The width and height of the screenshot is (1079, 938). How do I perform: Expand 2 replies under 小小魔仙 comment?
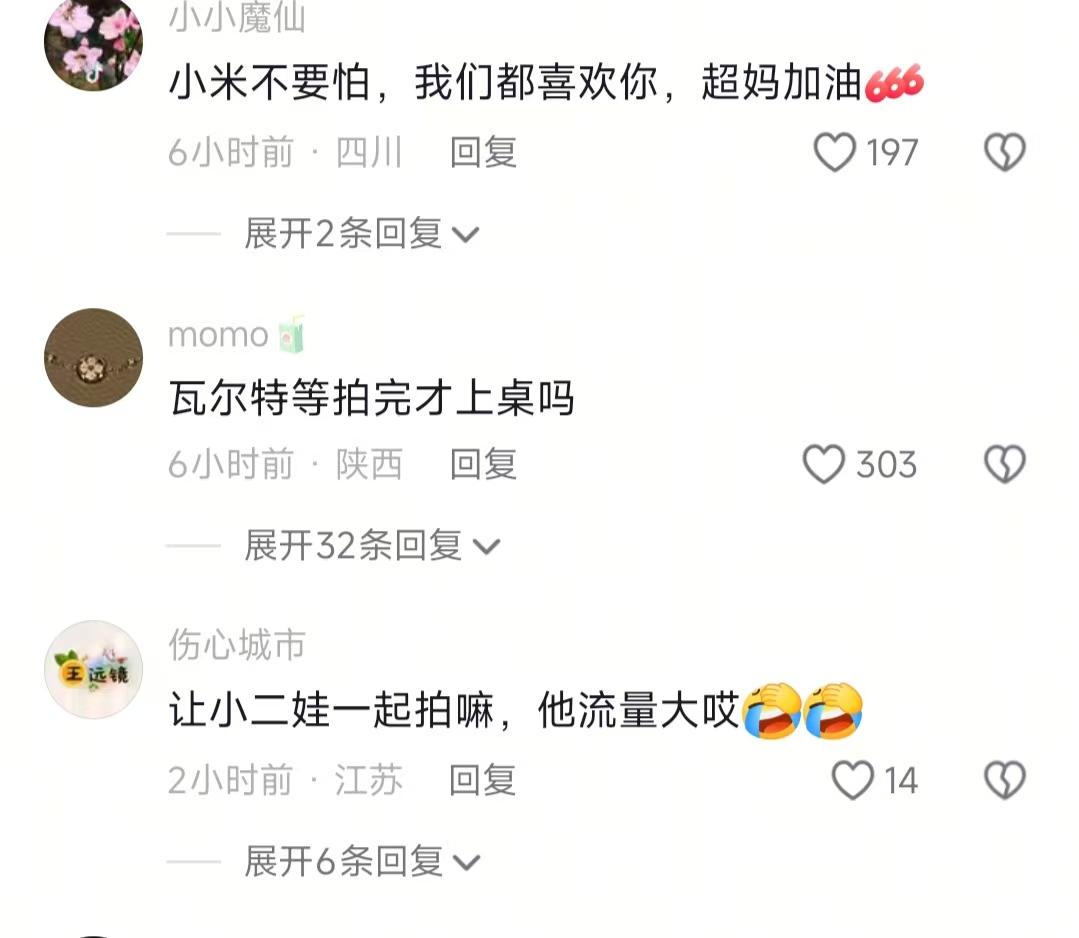361,234
